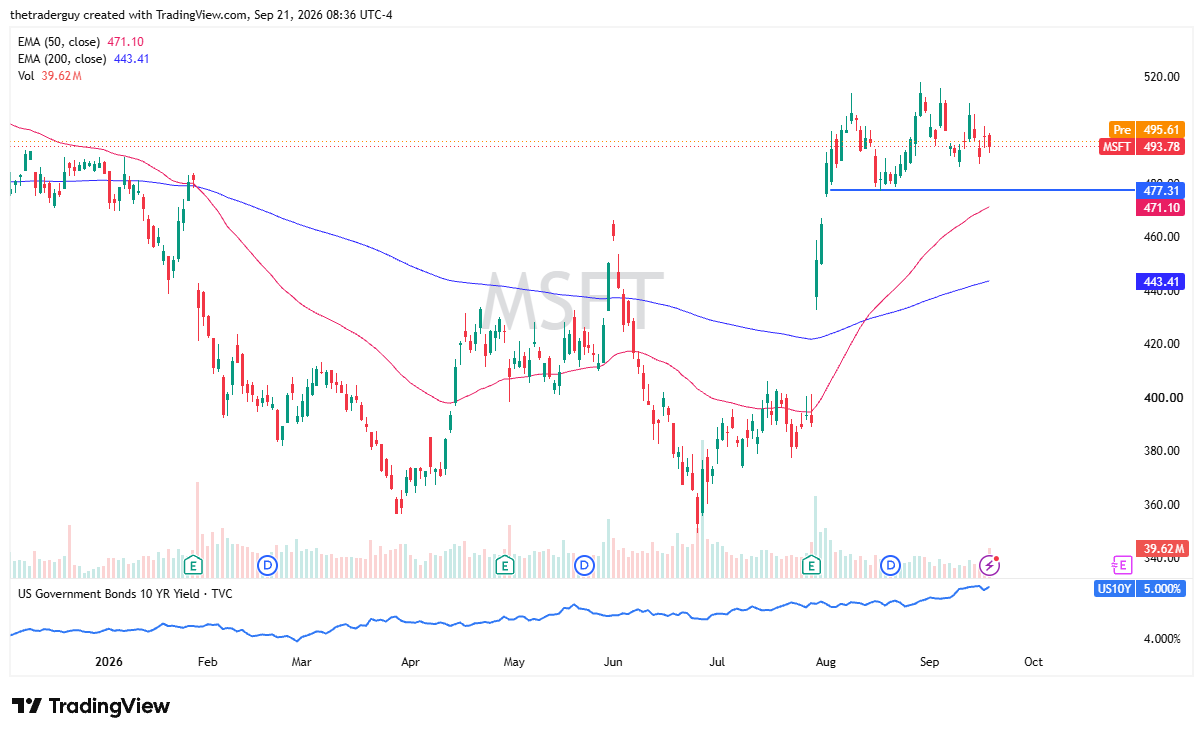Click the Jun time axis label
Screen dimensions: 1203x736
[614, 662]
